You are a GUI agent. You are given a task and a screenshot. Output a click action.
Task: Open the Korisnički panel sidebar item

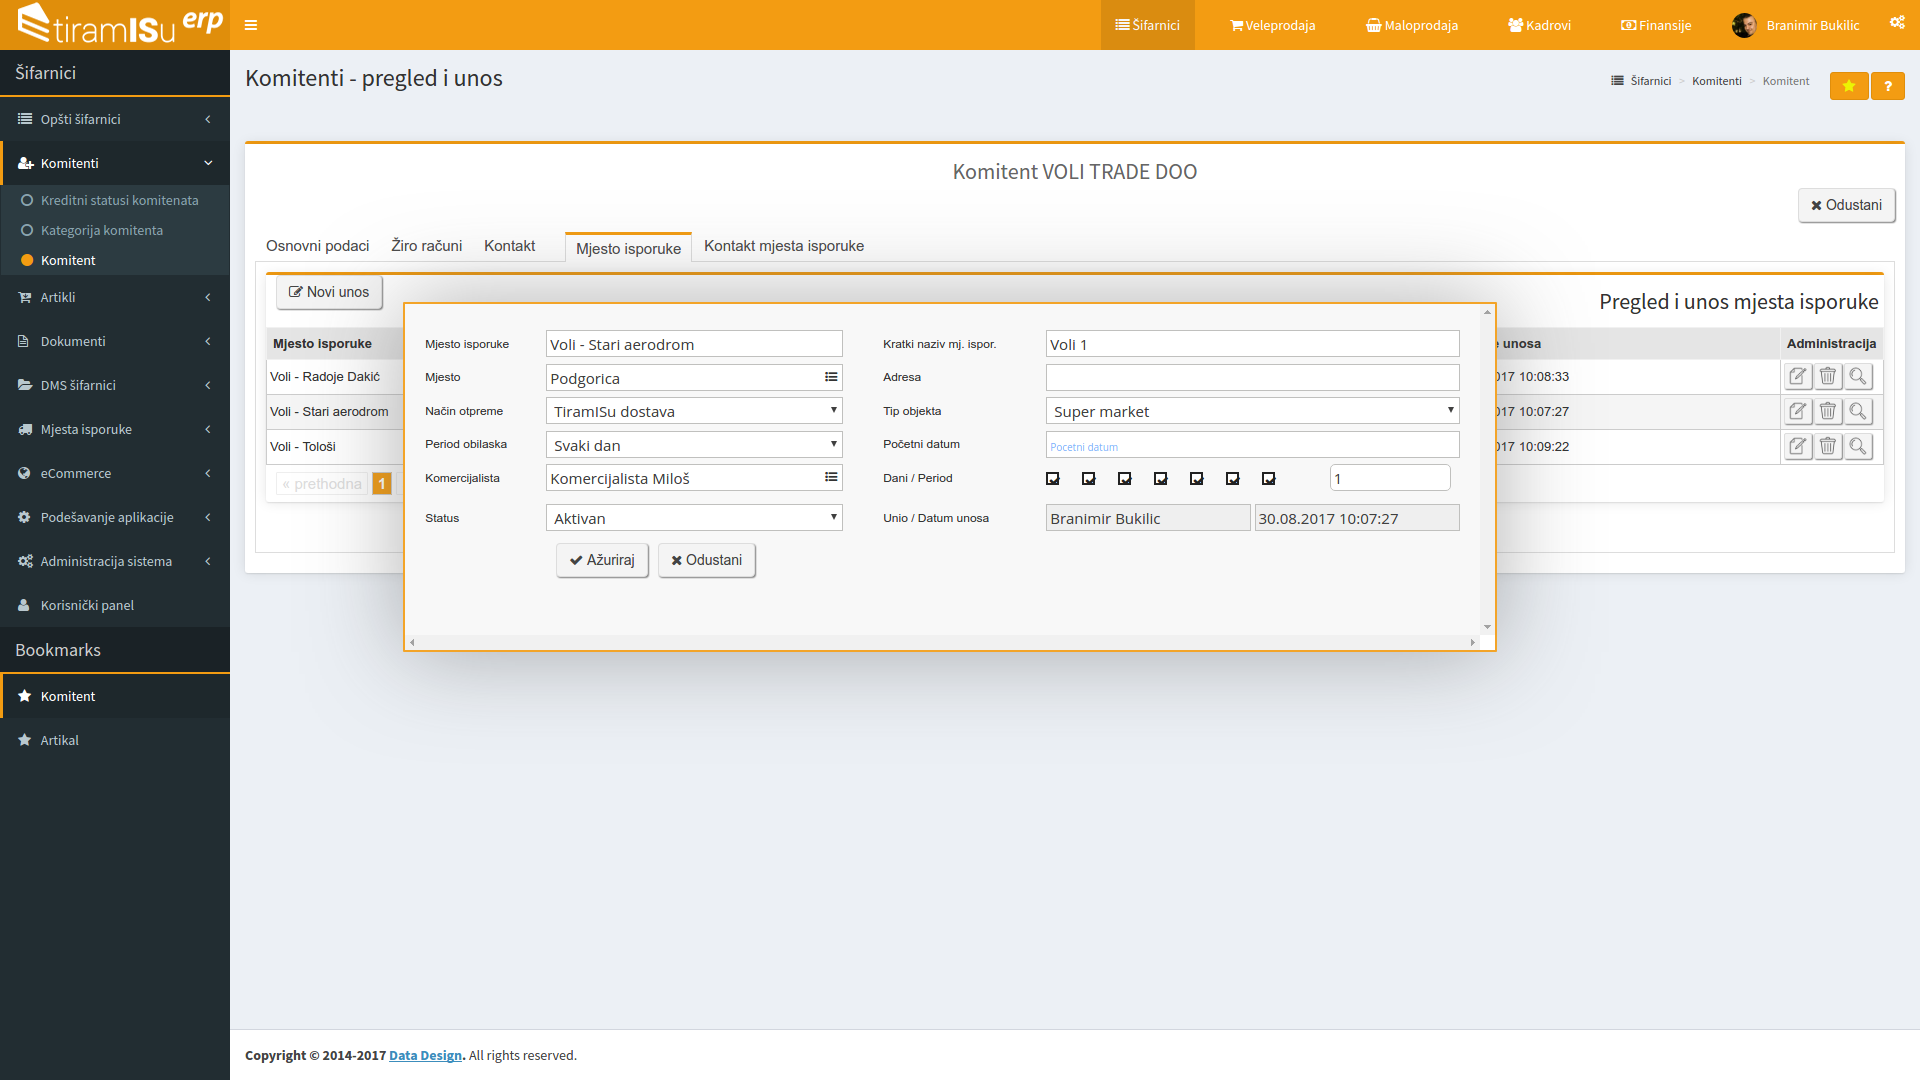pos(115,605)
